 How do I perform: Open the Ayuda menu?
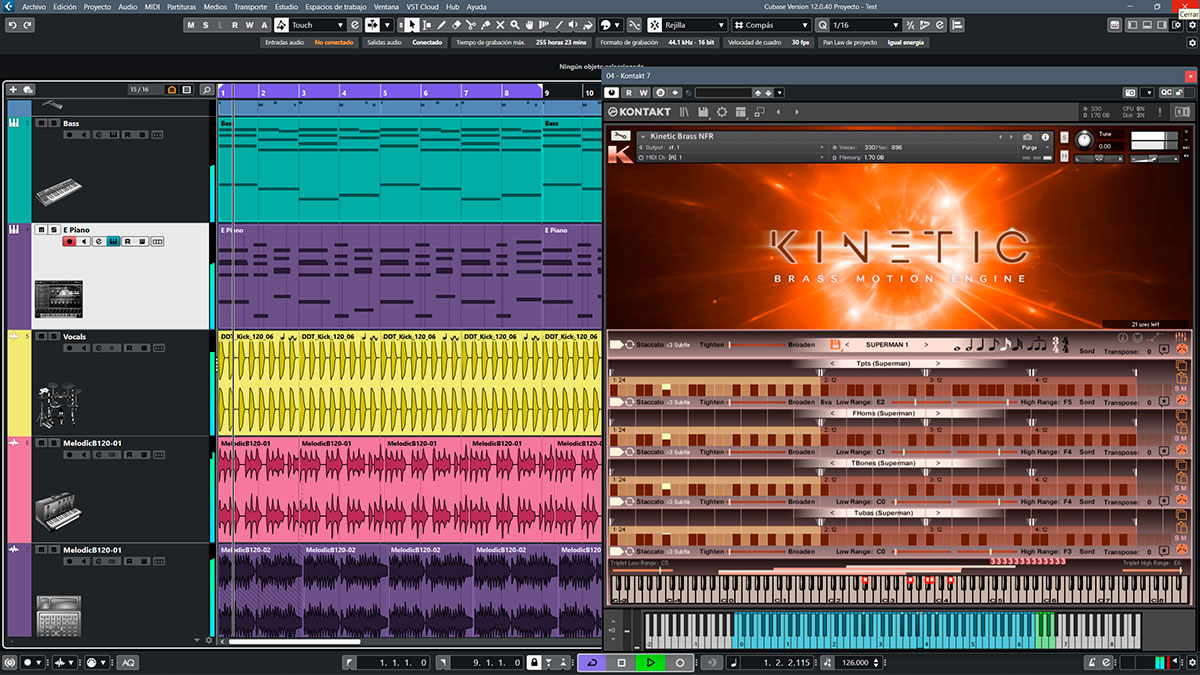tap(477, 6)
